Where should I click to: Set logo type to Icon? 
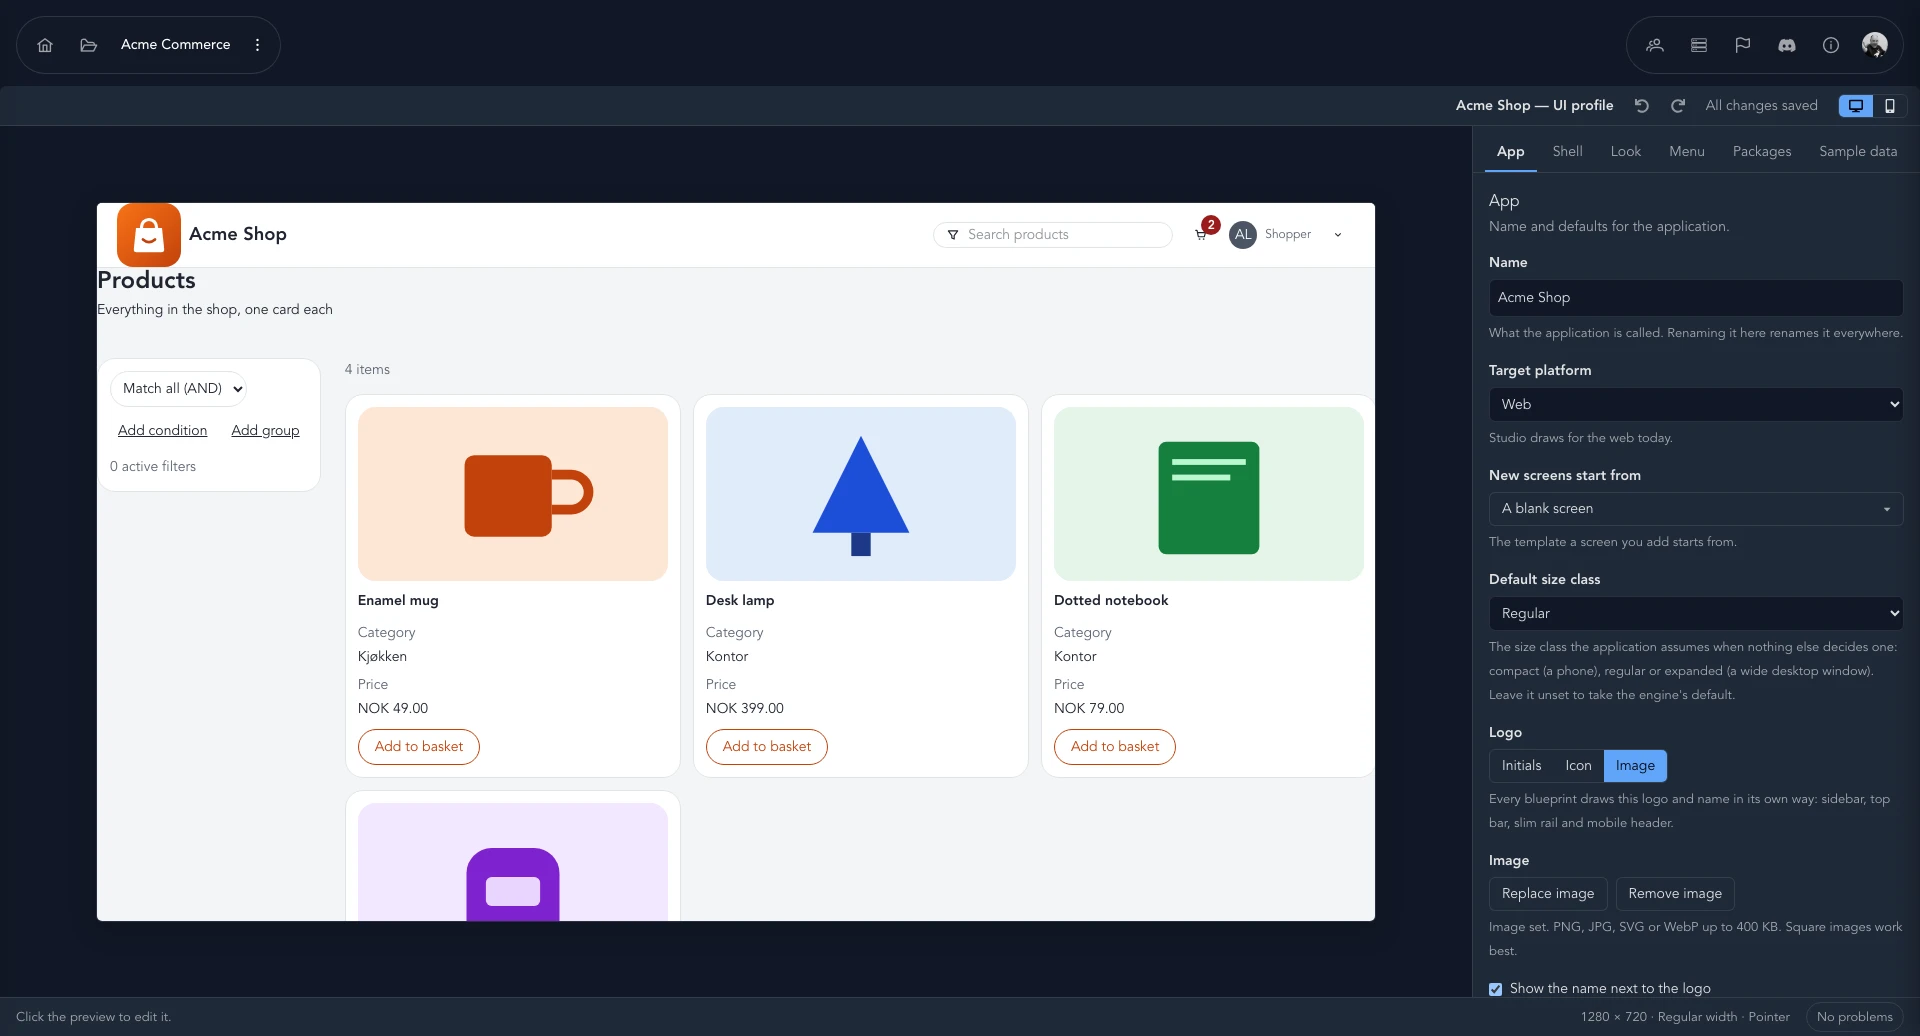click(1578, 766)
